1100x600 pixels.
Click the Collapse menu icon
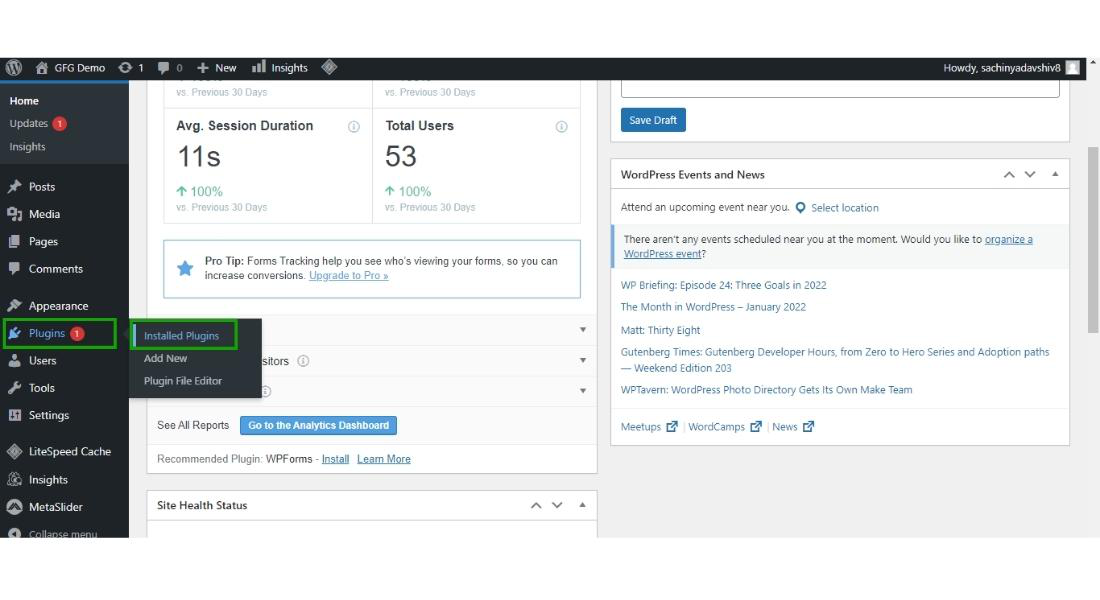click(14, 533)
